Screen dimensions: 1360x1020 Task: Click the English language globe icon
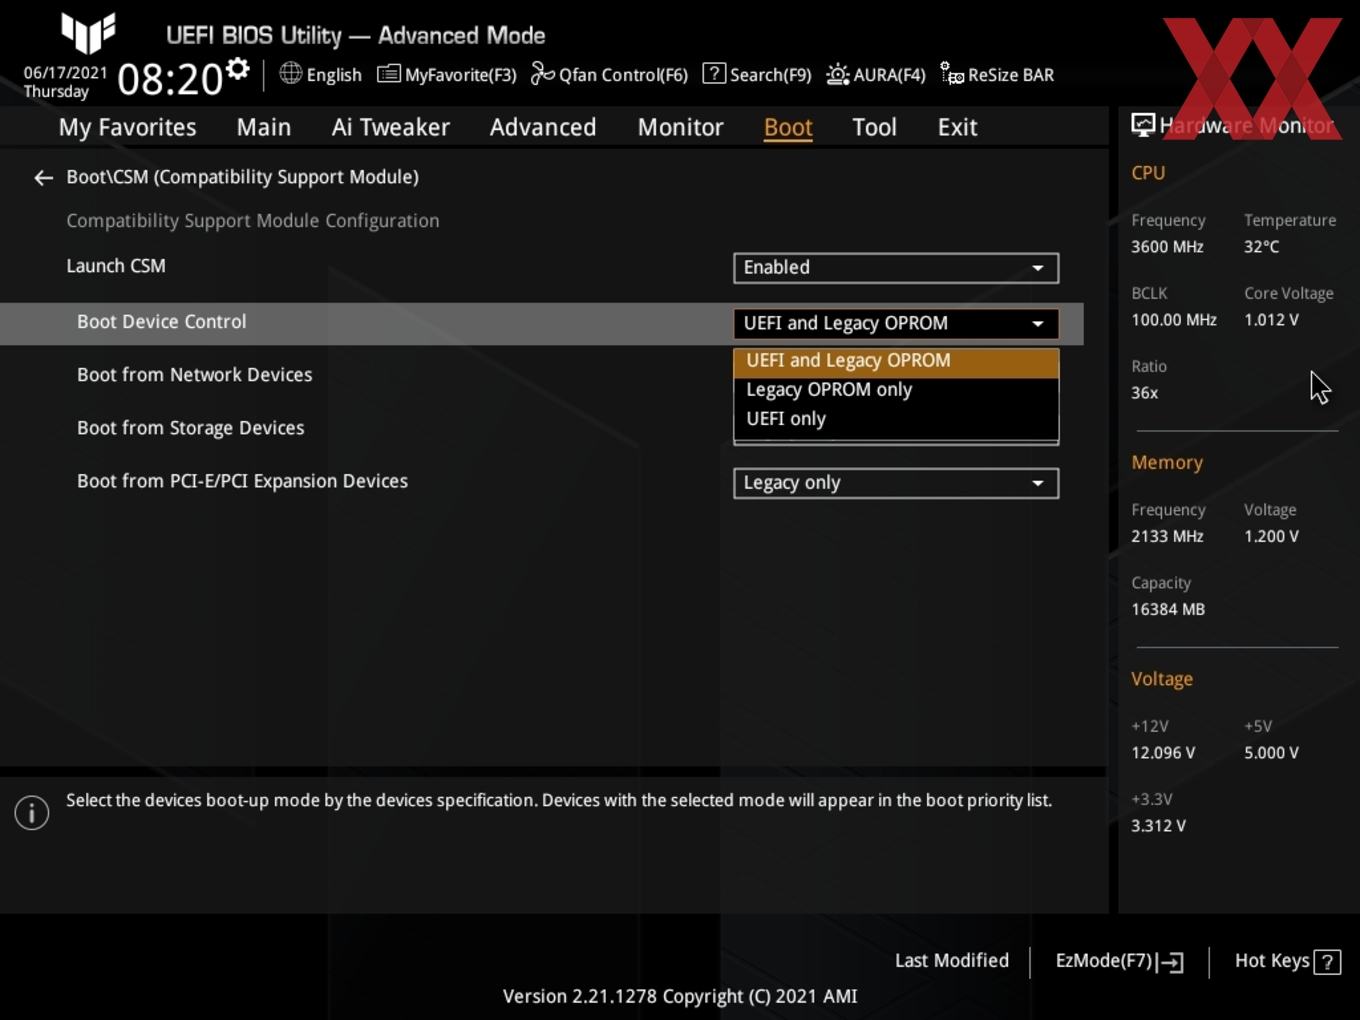(x=290, y=73)
